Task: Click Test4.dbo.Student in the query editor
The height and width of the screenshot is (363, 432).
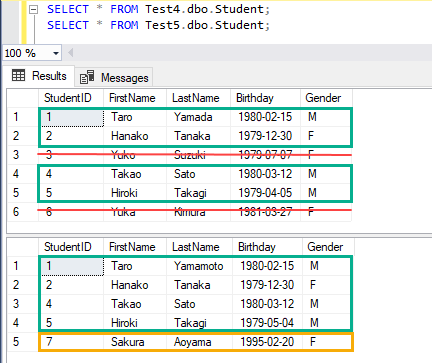Action: pos(205,9)
